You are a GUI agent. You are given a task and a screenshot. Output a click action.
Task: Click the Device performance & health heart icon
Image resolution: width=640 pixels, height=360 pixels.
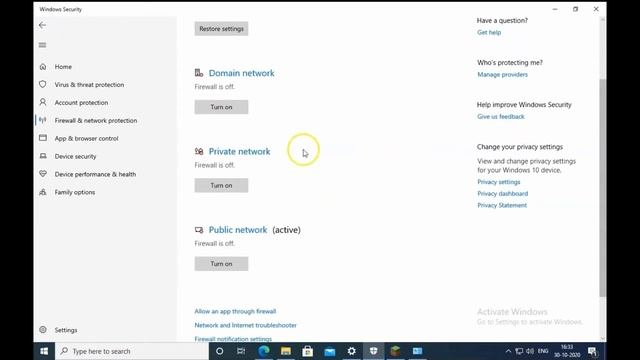[43, 174]
